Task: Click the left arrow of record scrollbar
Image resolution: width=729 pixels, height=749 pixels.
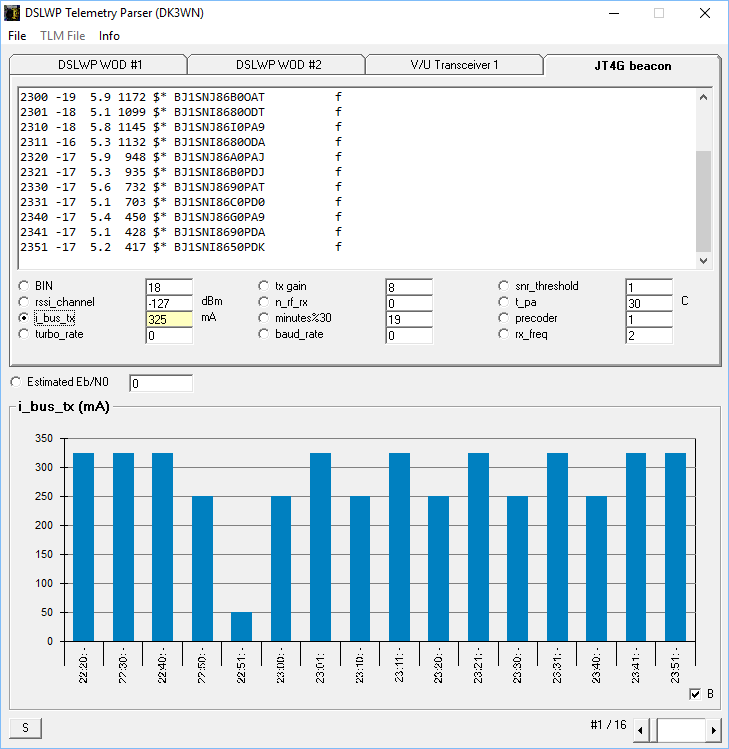Action: 641,730
